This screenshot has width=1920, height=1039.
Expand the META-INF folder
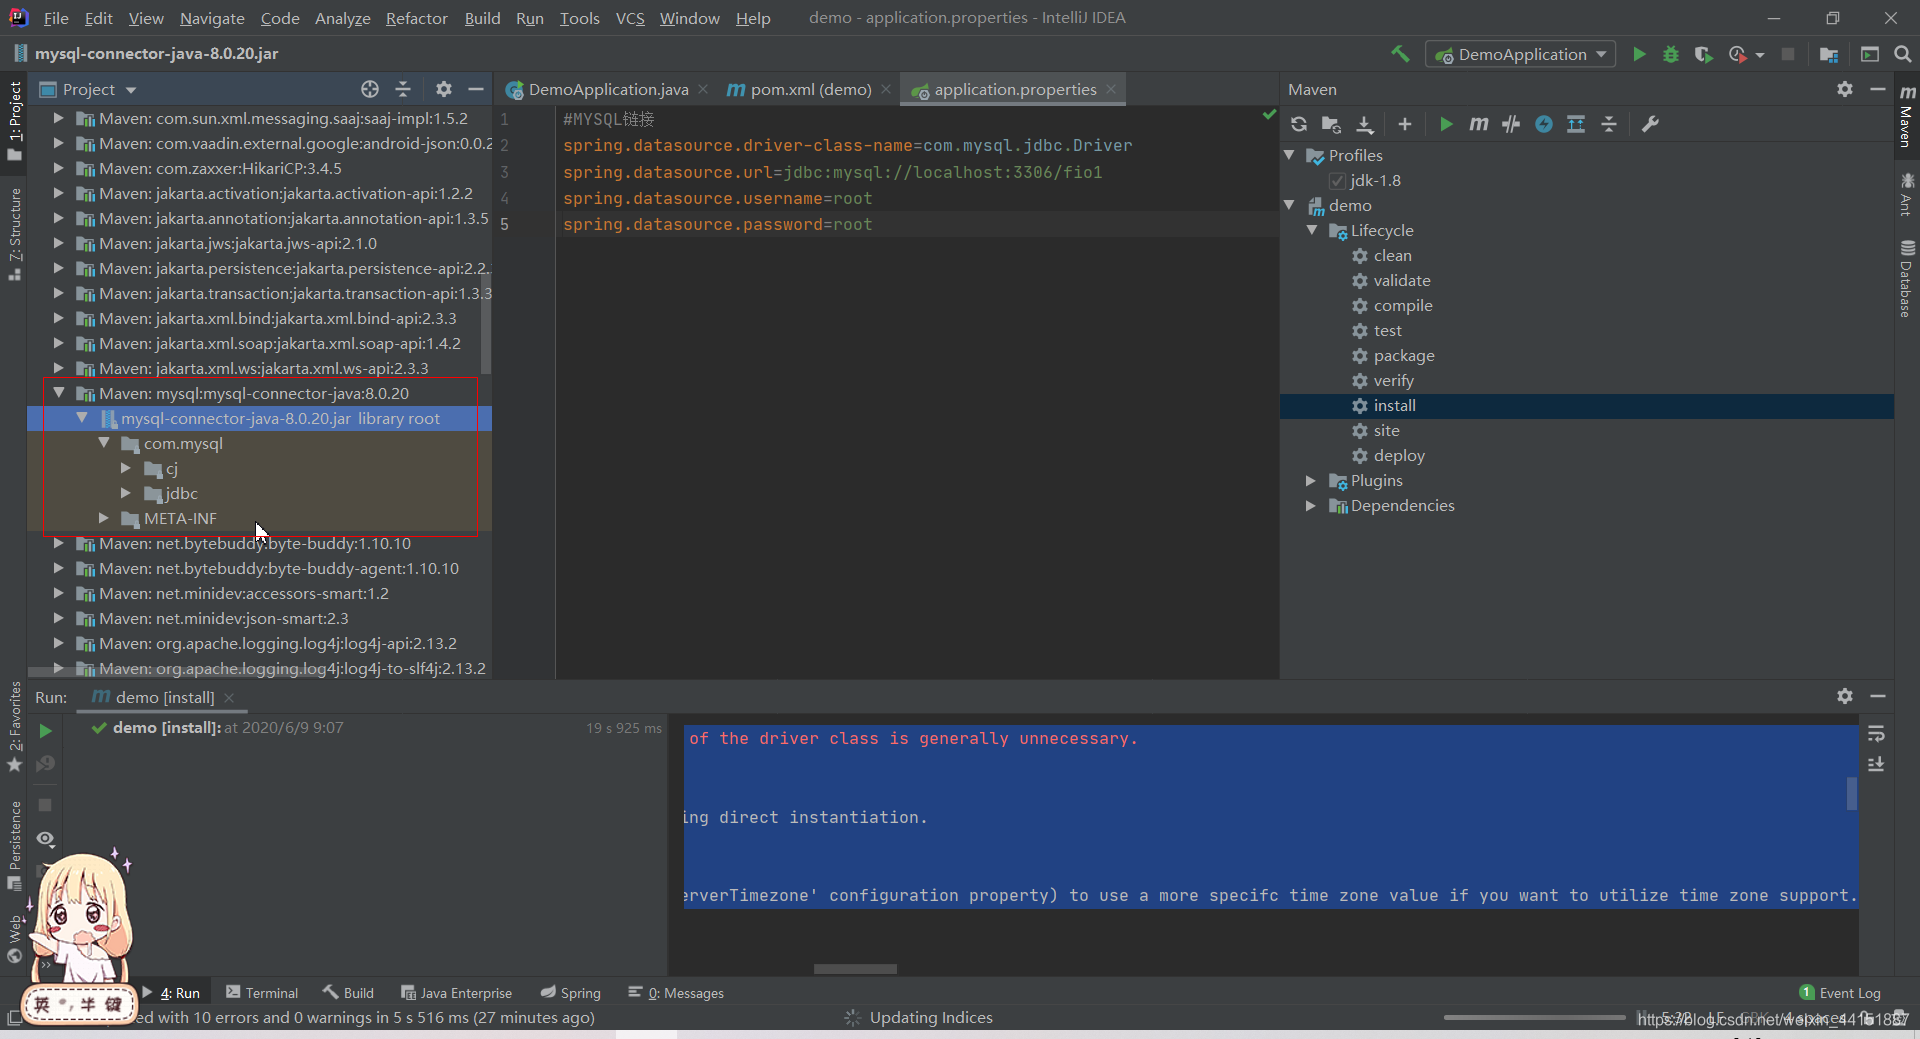(x=103, y=518)
